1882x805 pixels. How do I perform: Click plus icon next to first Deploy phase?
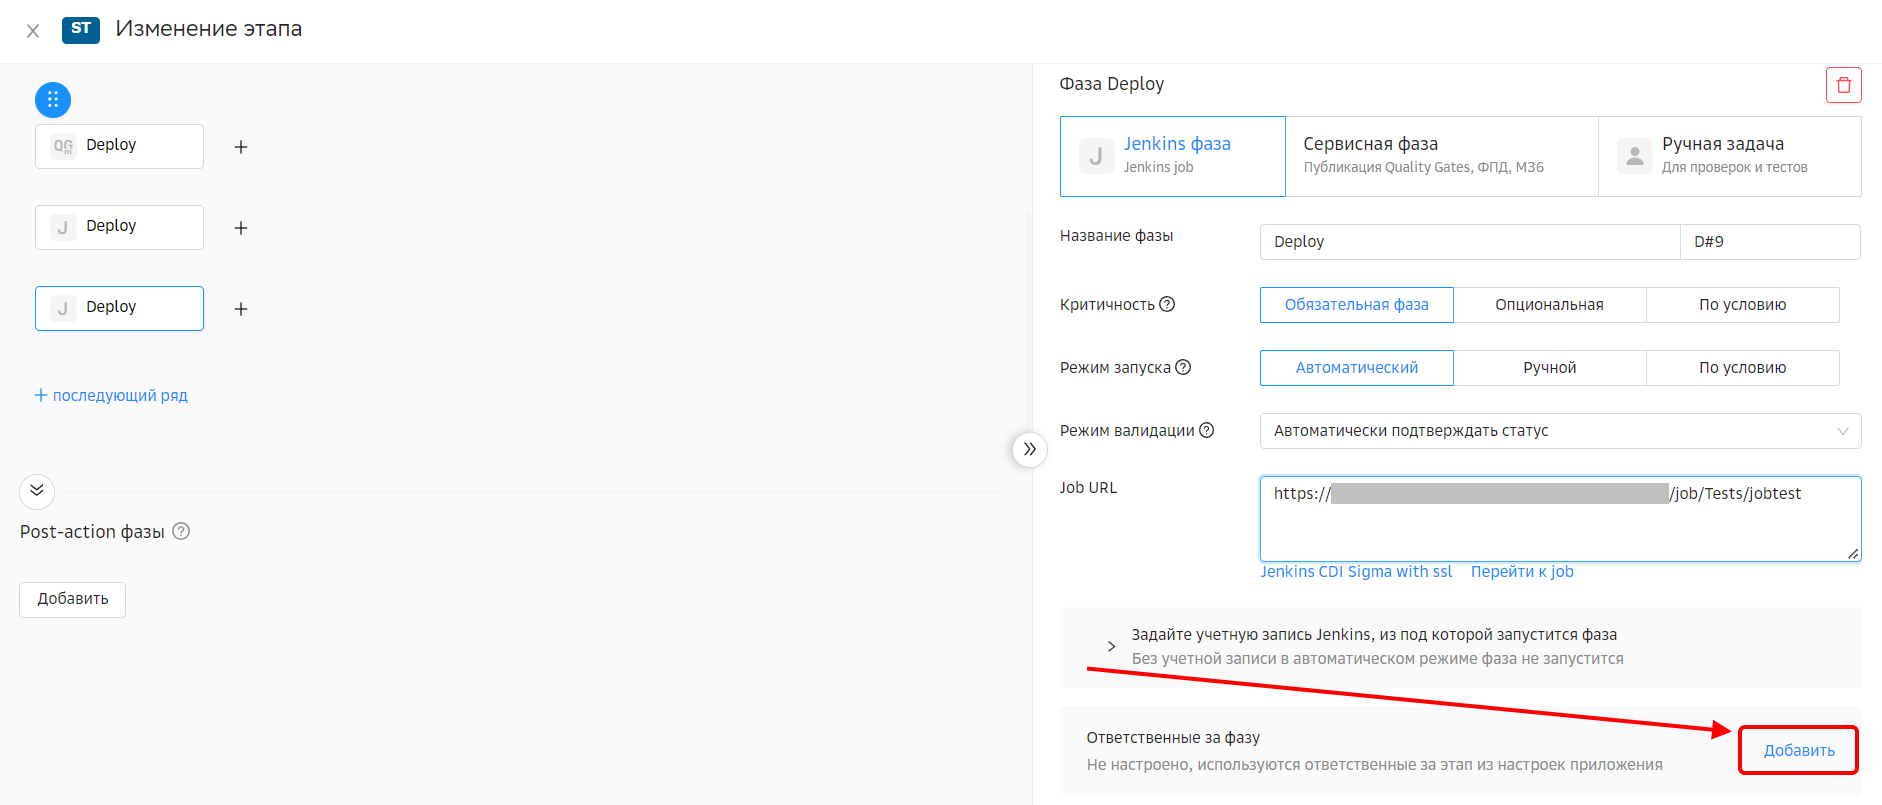coord(241,147)
